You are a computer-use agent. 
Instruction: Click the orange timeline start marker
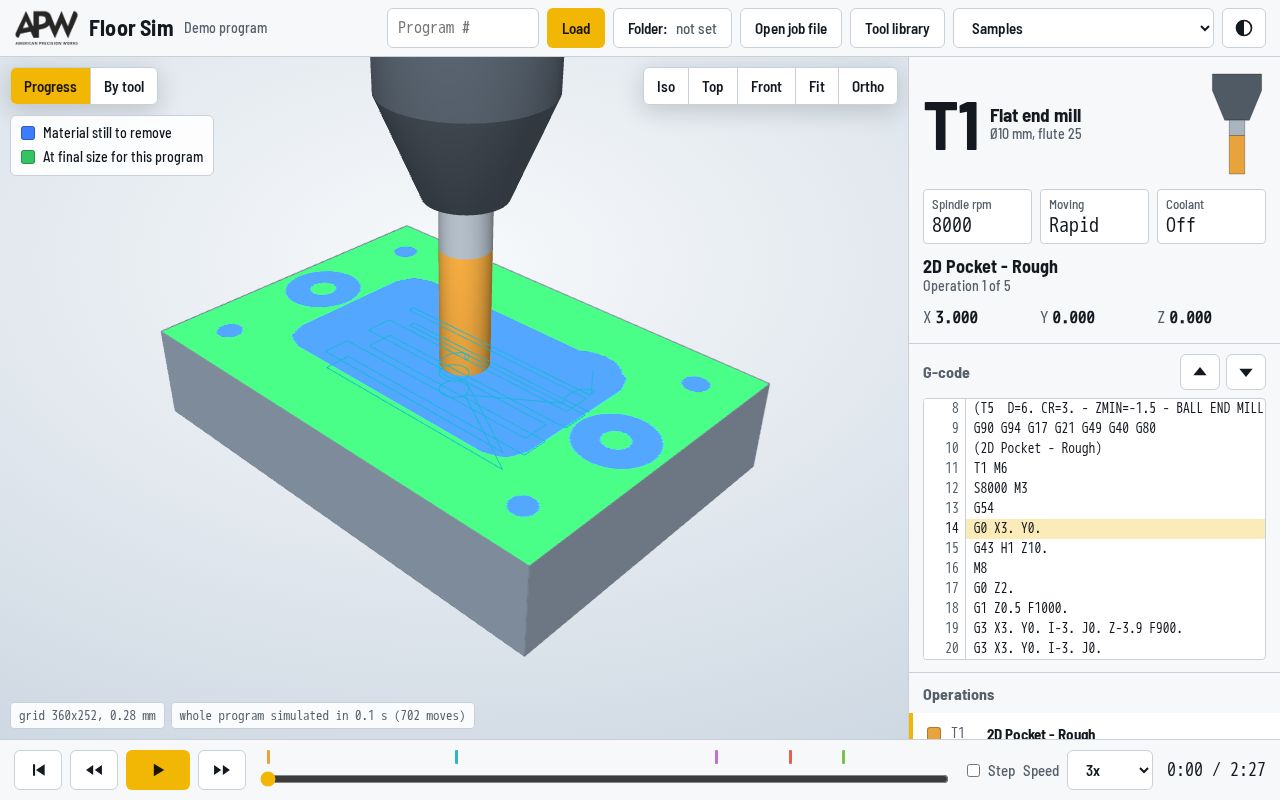point(268,757)
